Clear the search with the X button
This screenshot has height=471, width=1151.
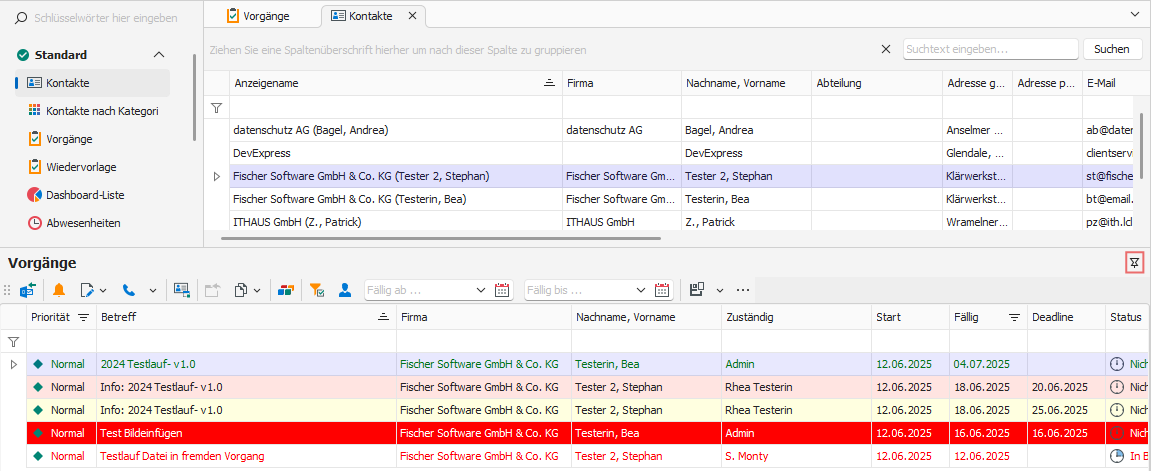point(885,49)
